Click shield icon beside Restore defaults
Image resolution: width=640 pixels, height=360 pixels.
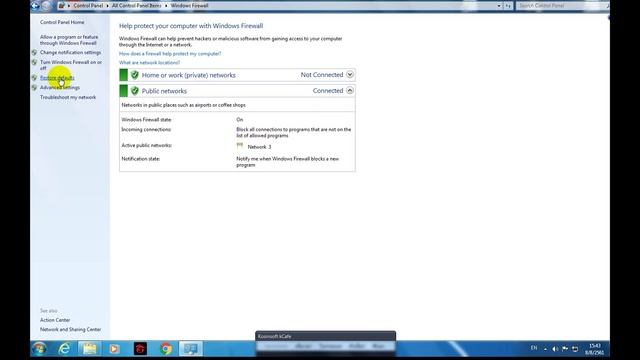[34, 78]
